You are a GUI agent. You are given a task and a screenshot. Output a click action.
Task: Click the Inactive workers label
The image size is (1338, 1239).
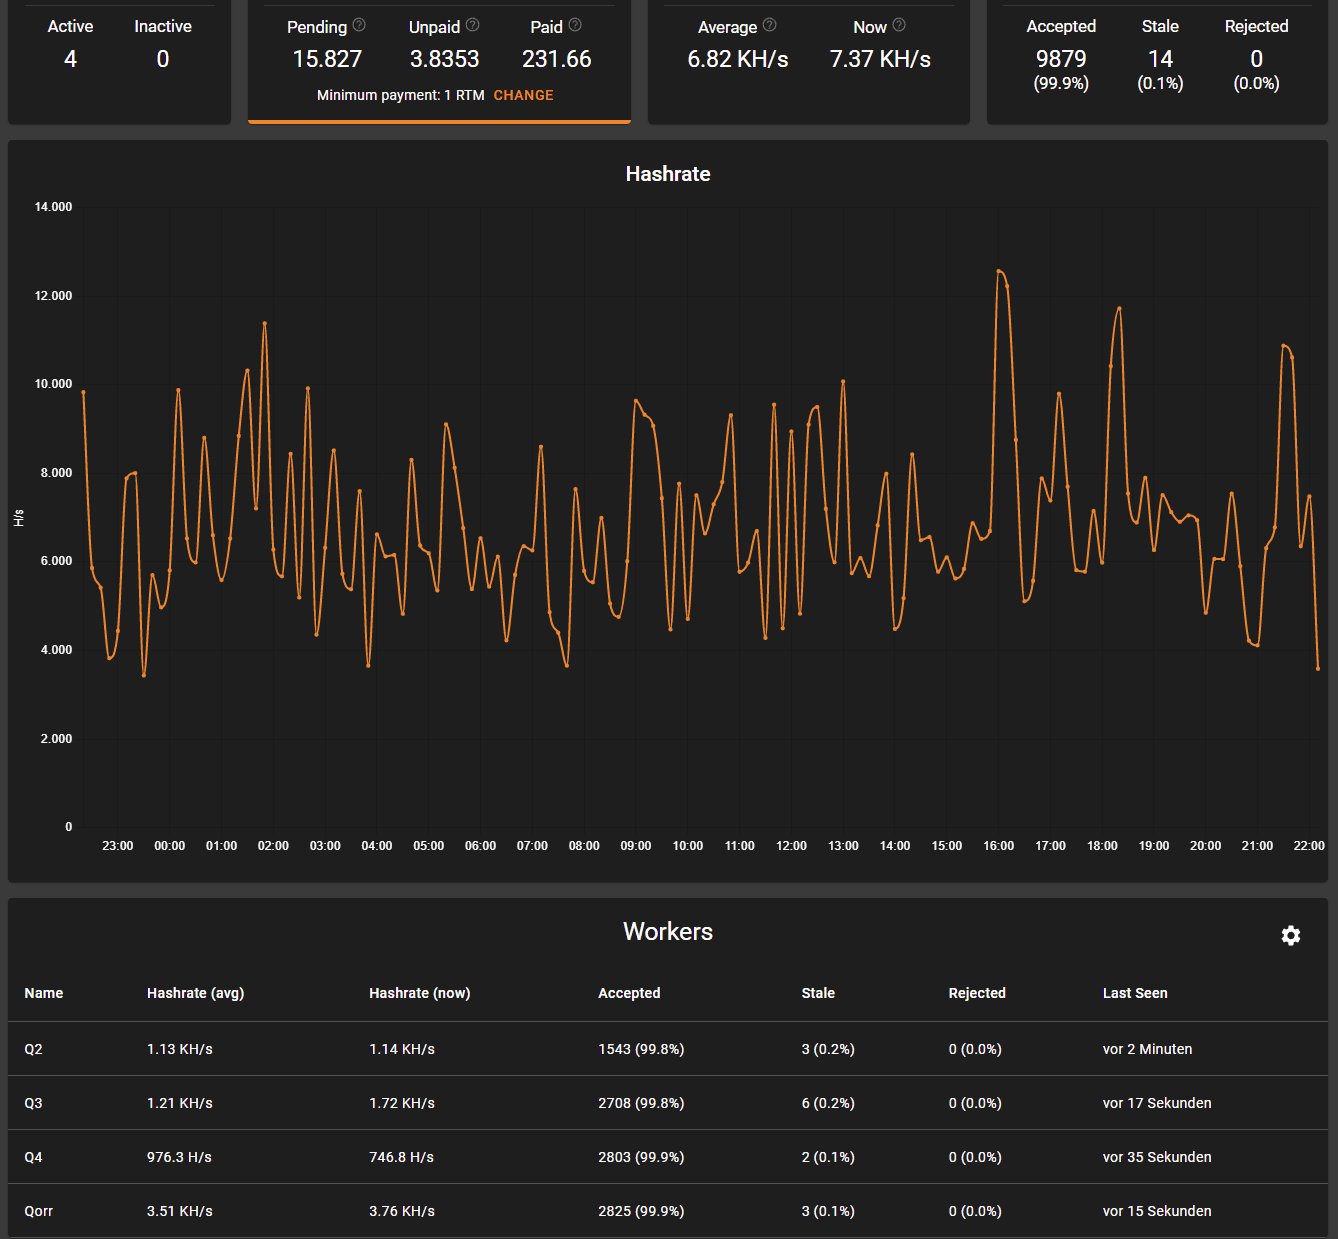(x=163, y=27)
